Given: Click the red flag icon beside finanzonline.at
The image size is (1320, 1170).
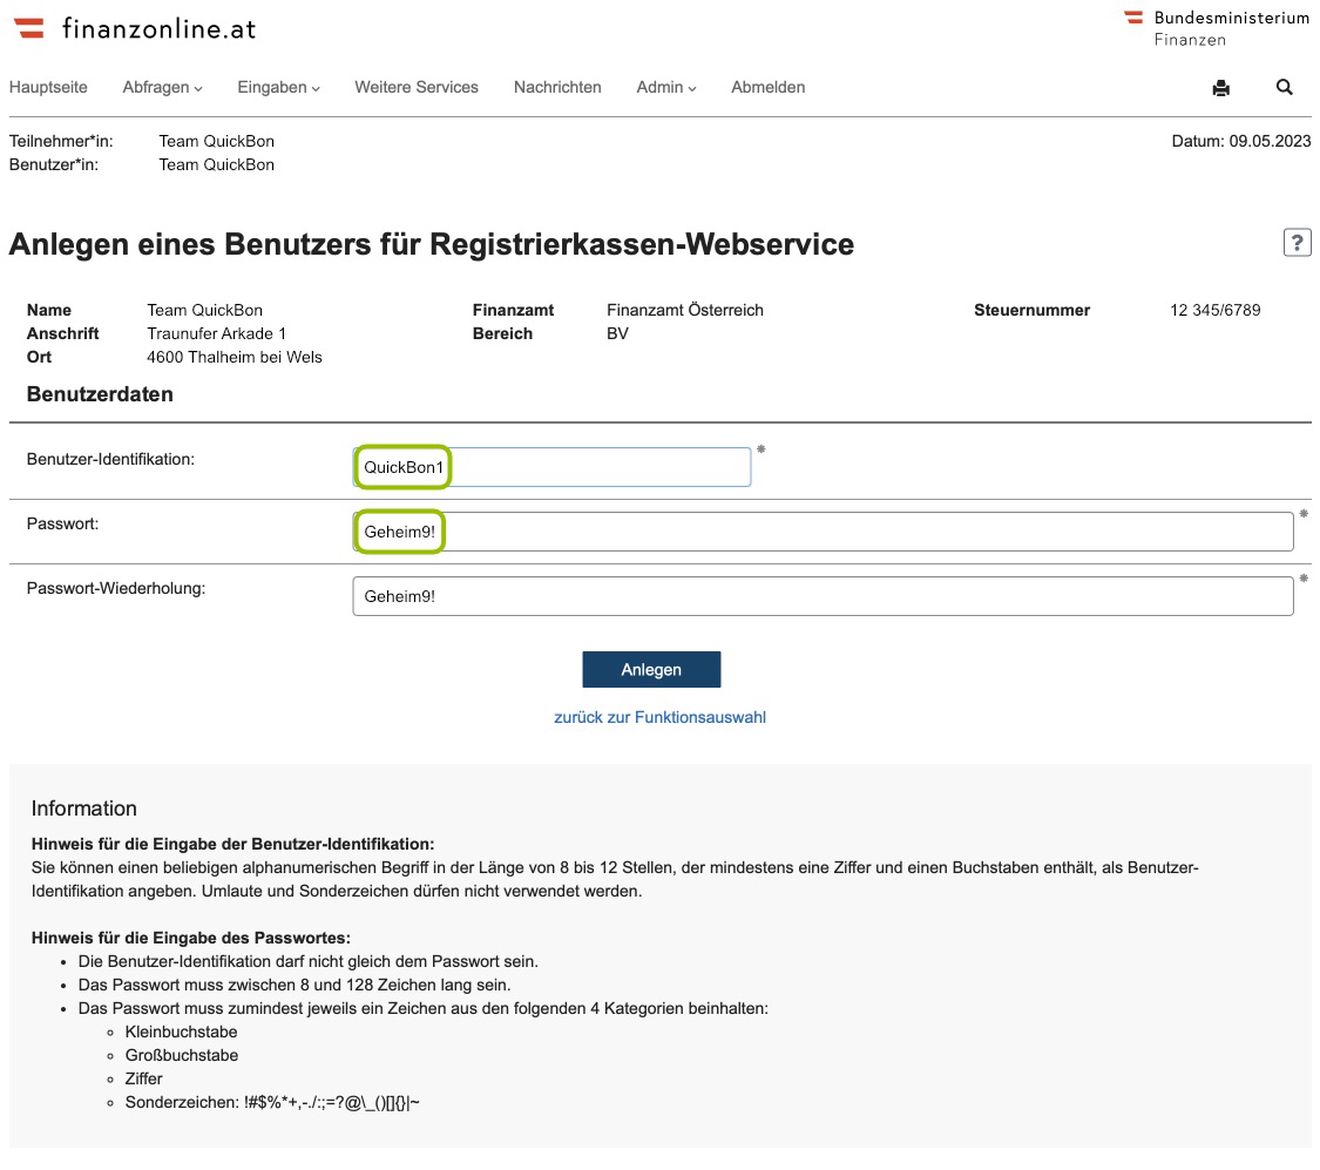Looking at the screenshot, I should pos(31,27).
